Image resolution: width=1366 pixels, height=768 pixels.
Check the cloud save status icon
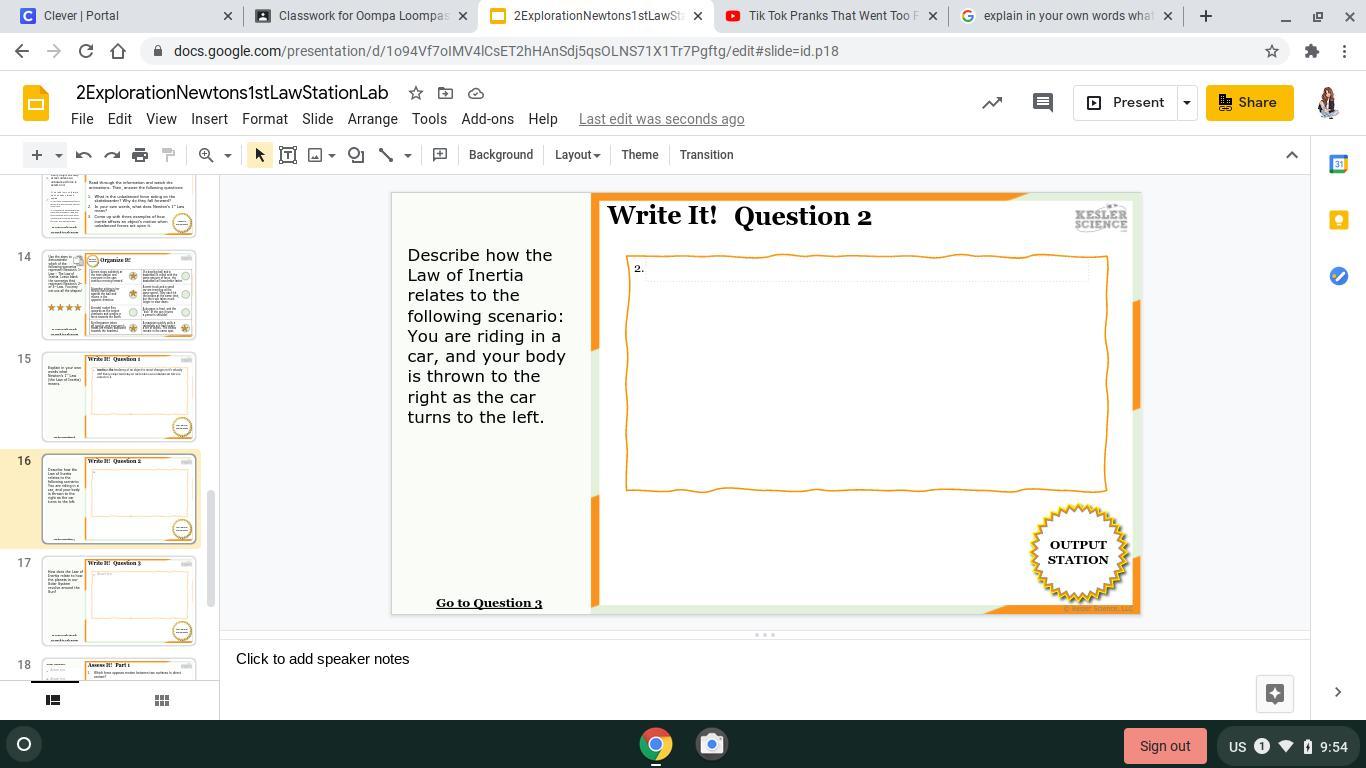point(476,93)
